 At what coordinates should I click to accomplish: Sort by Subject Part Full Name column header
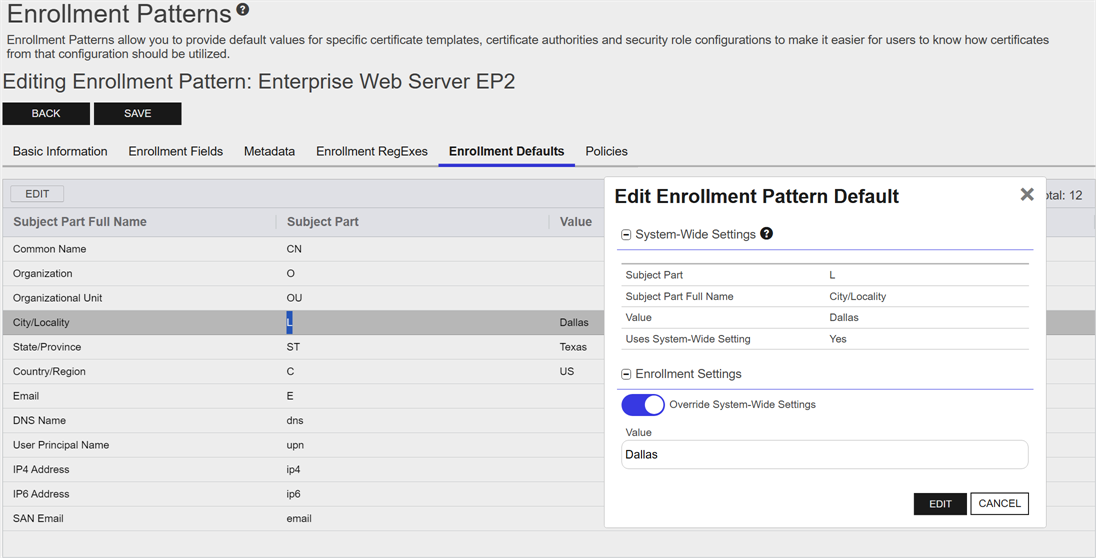80,222
